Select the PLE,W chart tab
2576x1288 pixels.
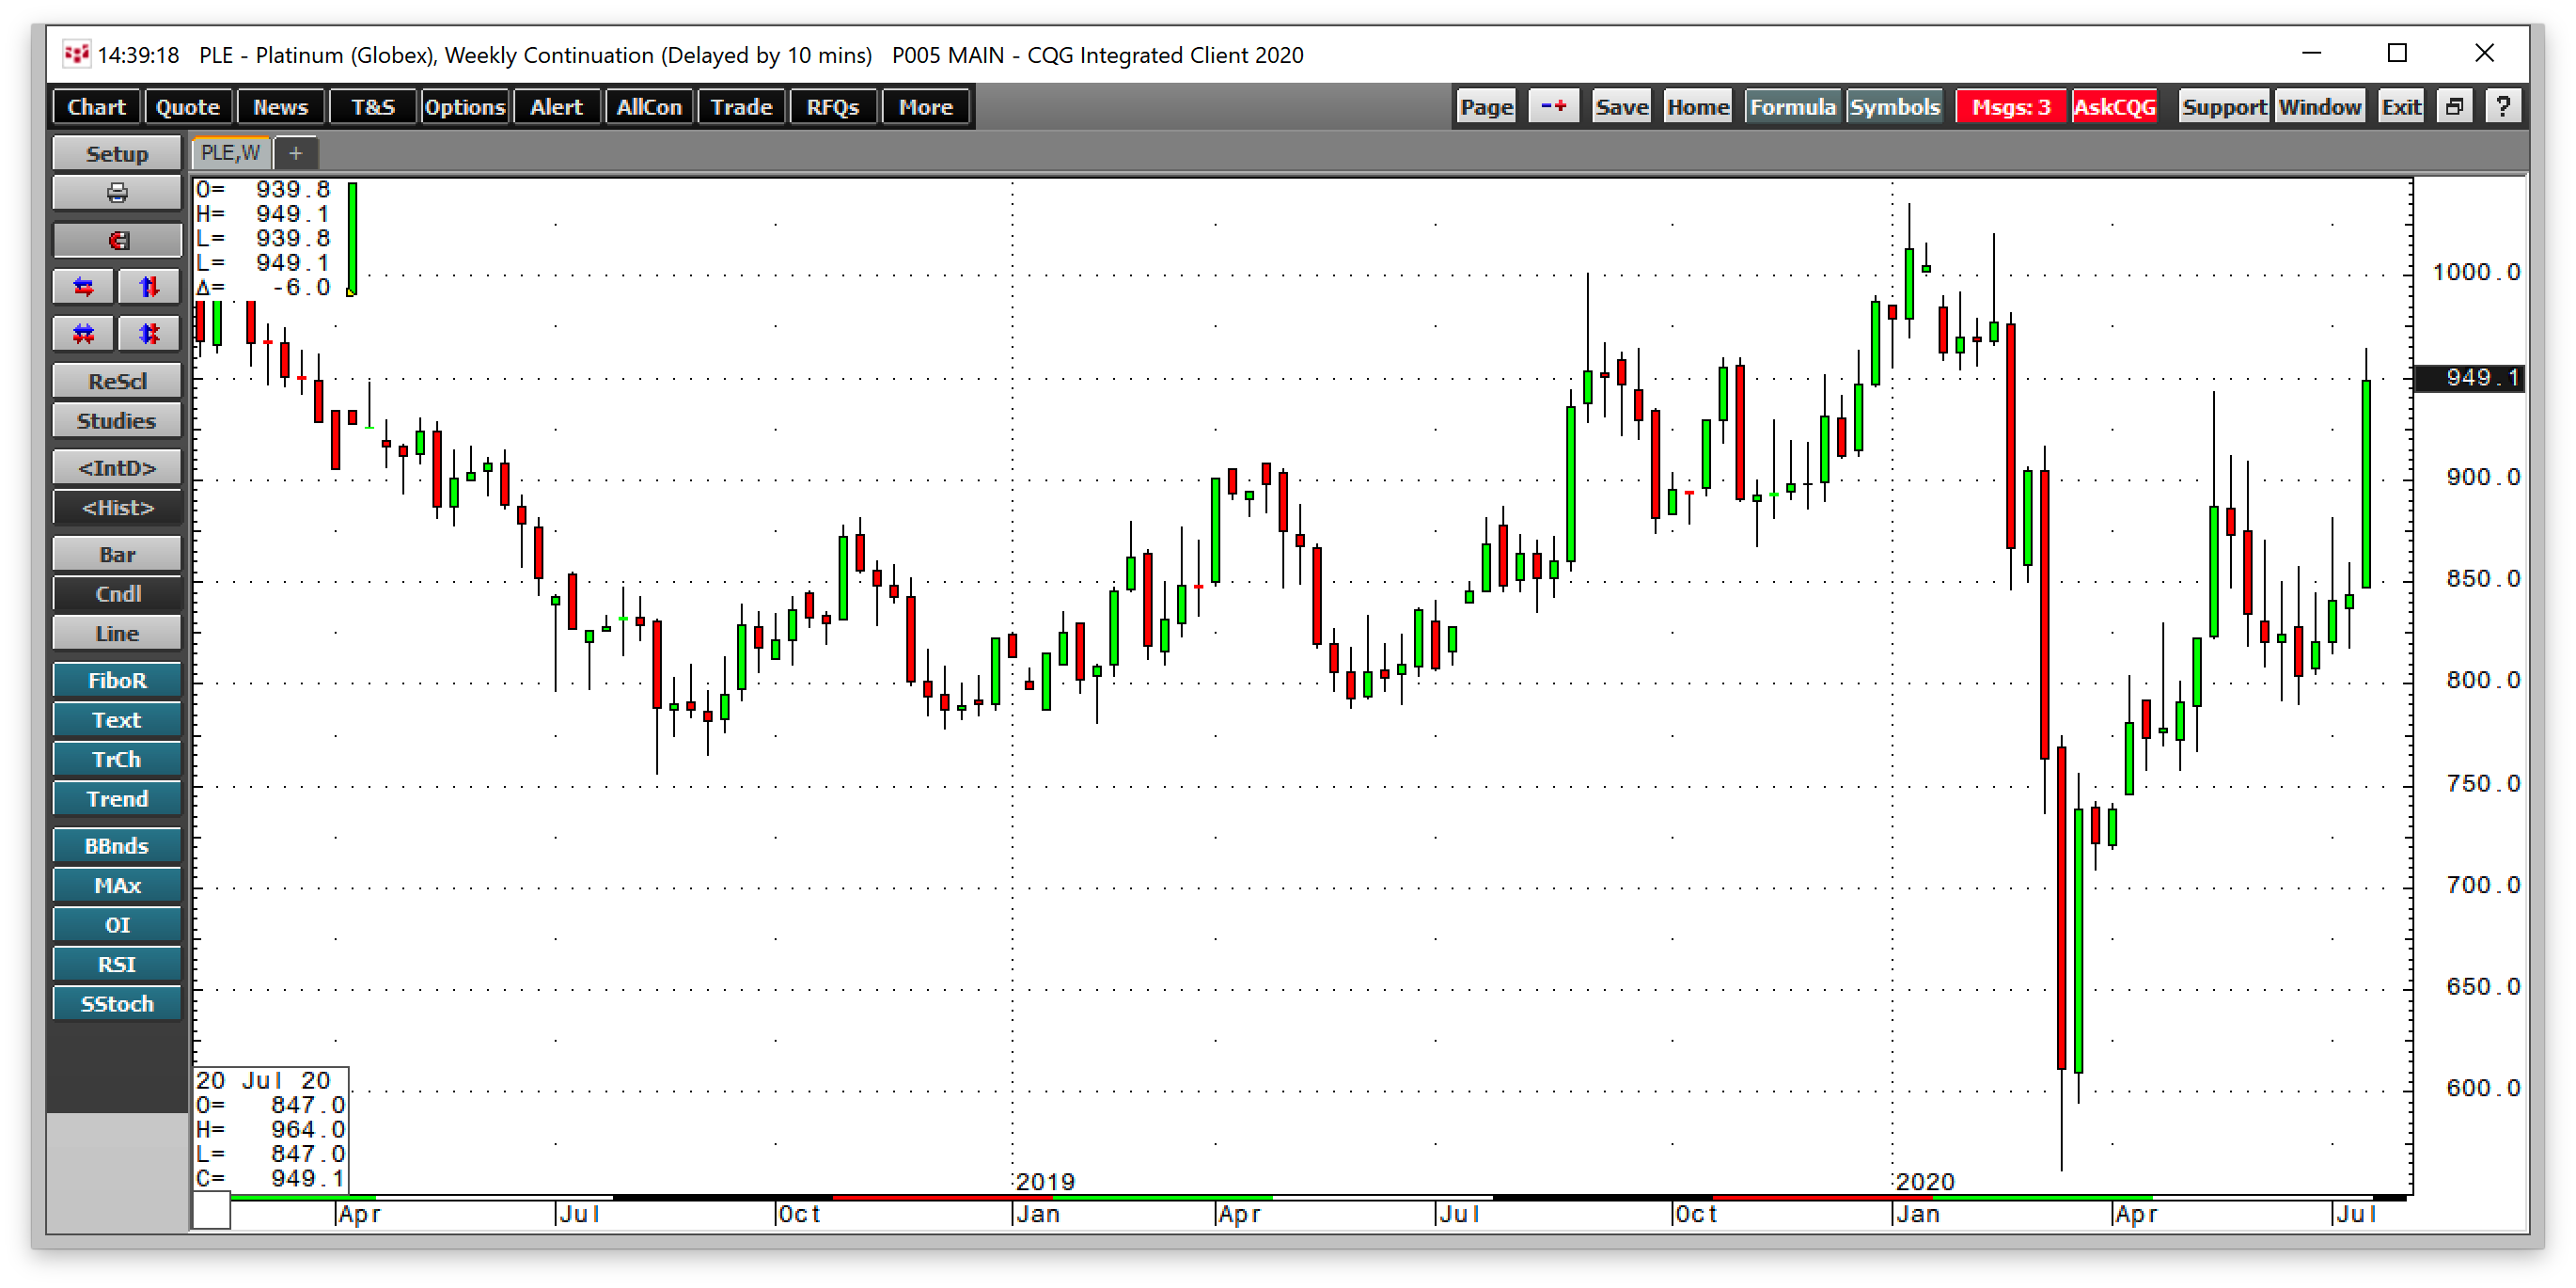pyautogui.click(x=230, y=153)
